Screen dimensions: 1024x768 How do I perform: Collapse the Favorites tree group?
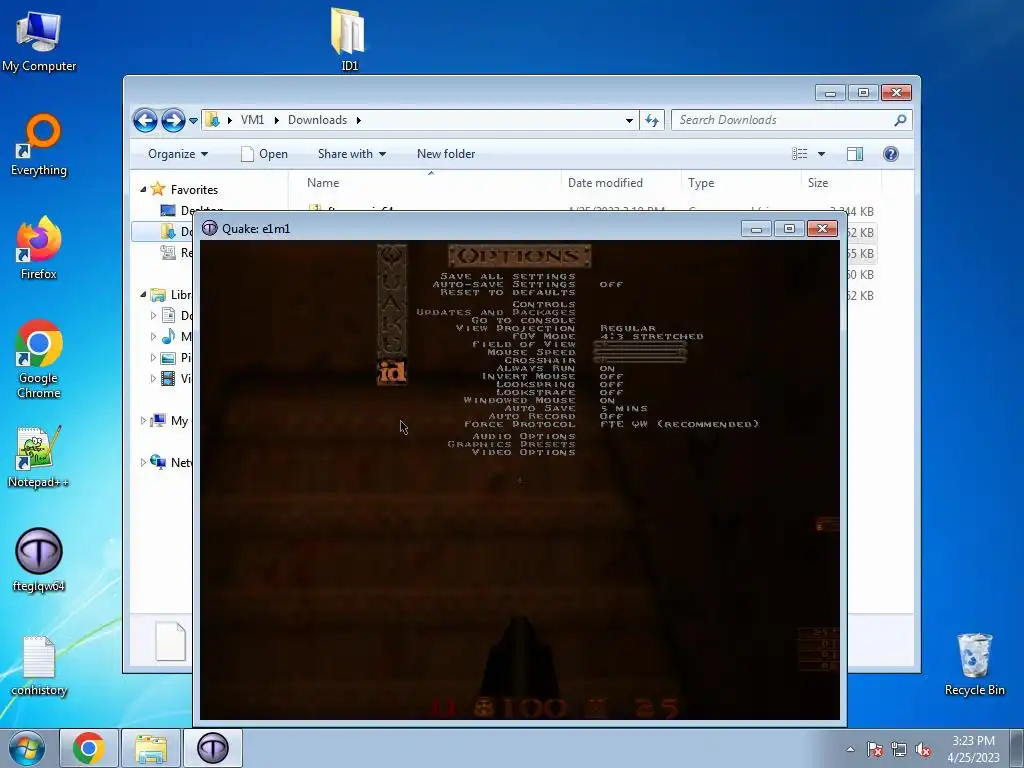coord(143,189)
